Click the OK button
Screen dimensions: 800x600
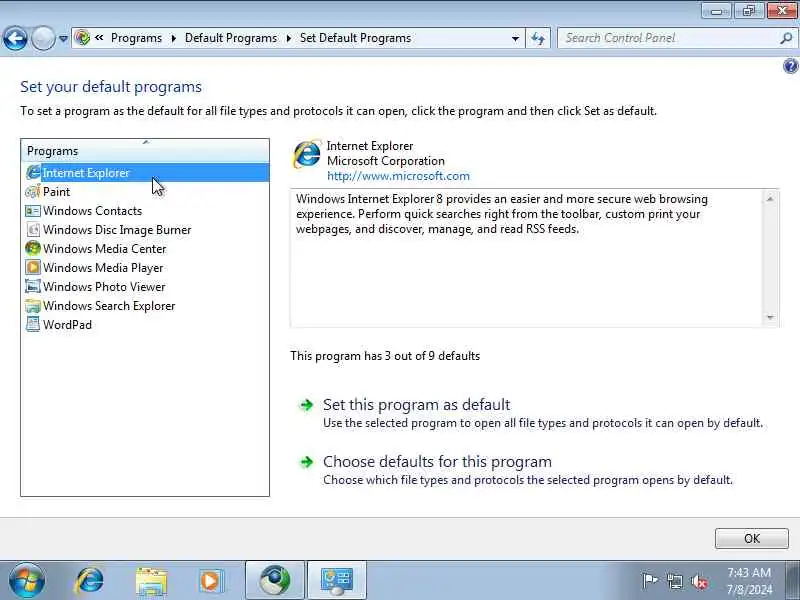pyautogui.click(x=752, y=538)
